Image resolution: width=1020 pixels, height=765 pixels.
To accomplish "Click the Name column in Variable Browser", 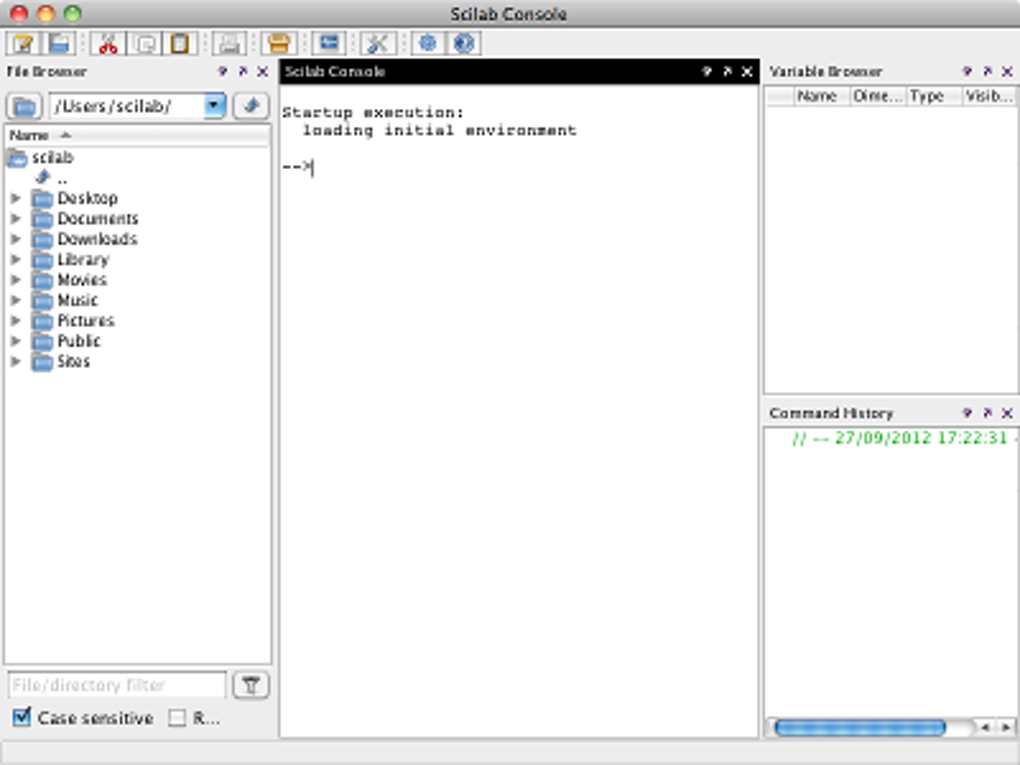I will pos(821,96).
